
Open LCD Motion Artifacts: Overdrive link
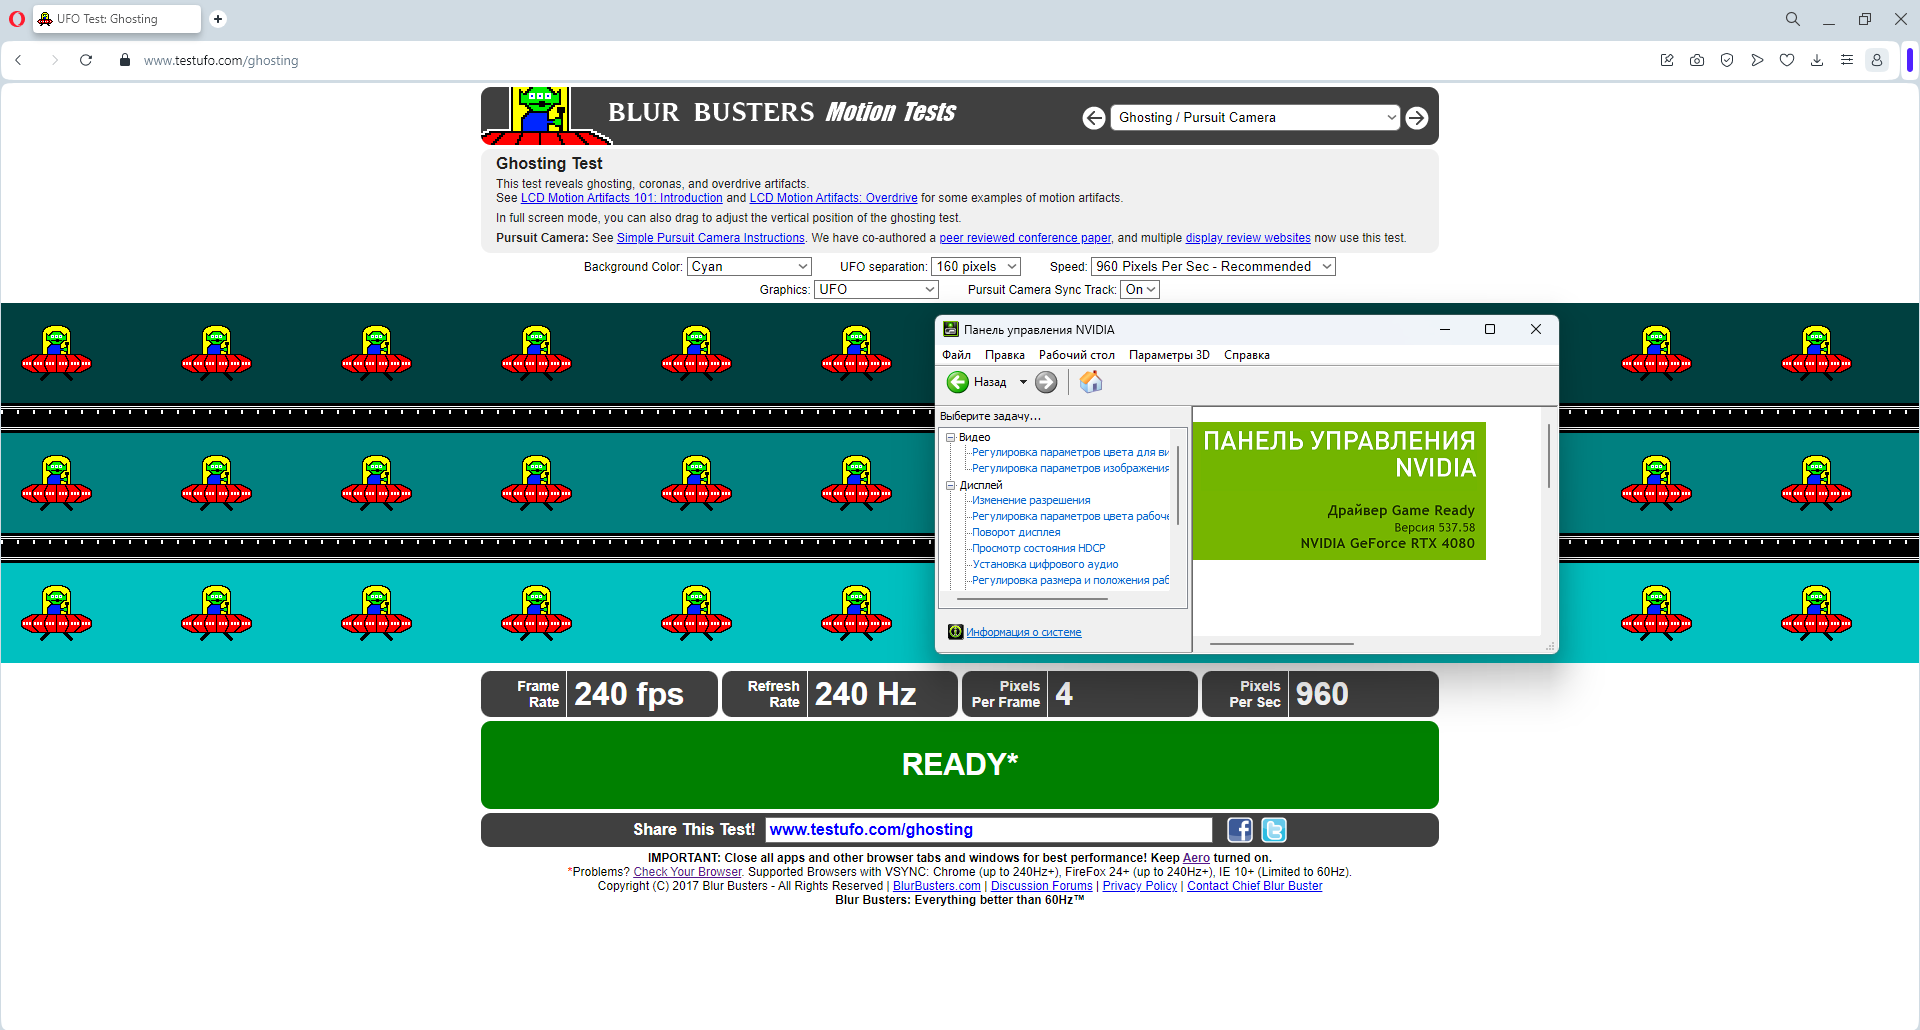point(833,198)
